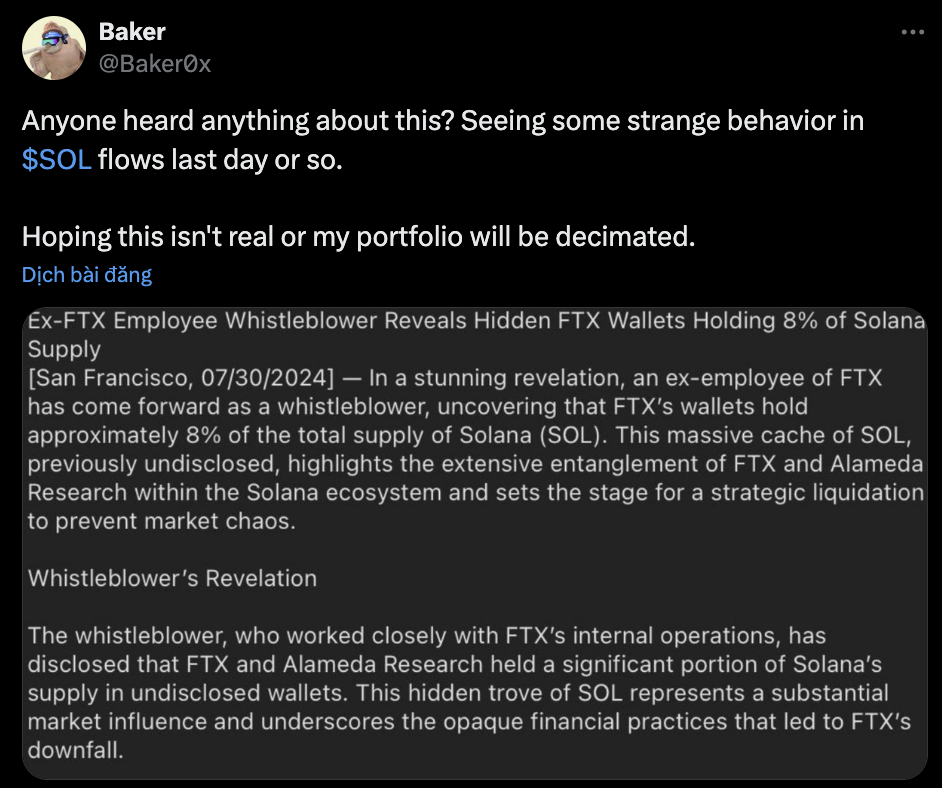Viewport: 942px width, 788px height.
Task: Open the $SOL cashtag link
Action: 56,160
